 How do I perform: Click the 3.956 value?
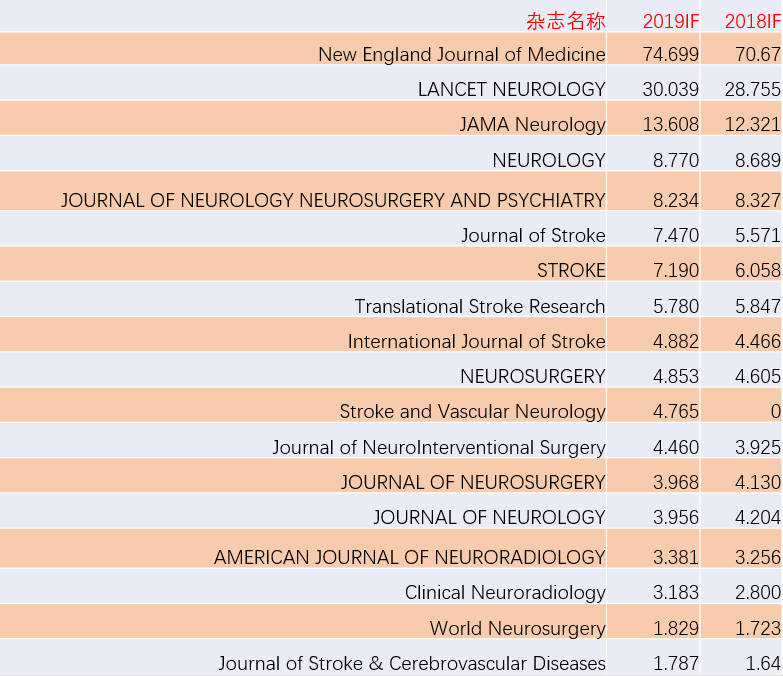coord(676,518)
